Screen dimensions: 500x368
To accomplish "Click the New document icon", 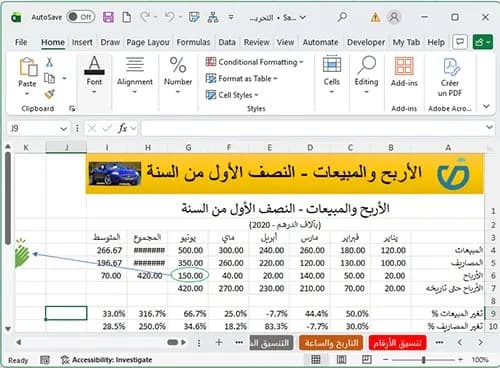I will [127, 17].
